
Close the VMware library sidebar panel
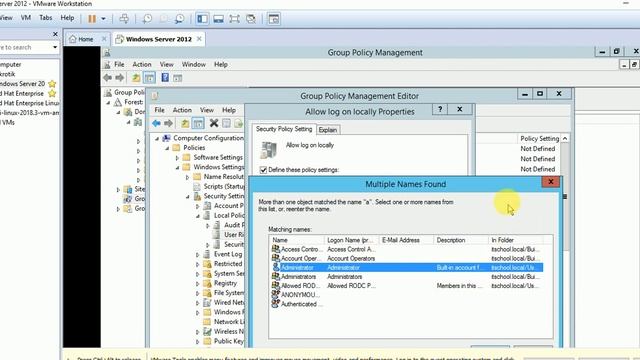point(56,34)
